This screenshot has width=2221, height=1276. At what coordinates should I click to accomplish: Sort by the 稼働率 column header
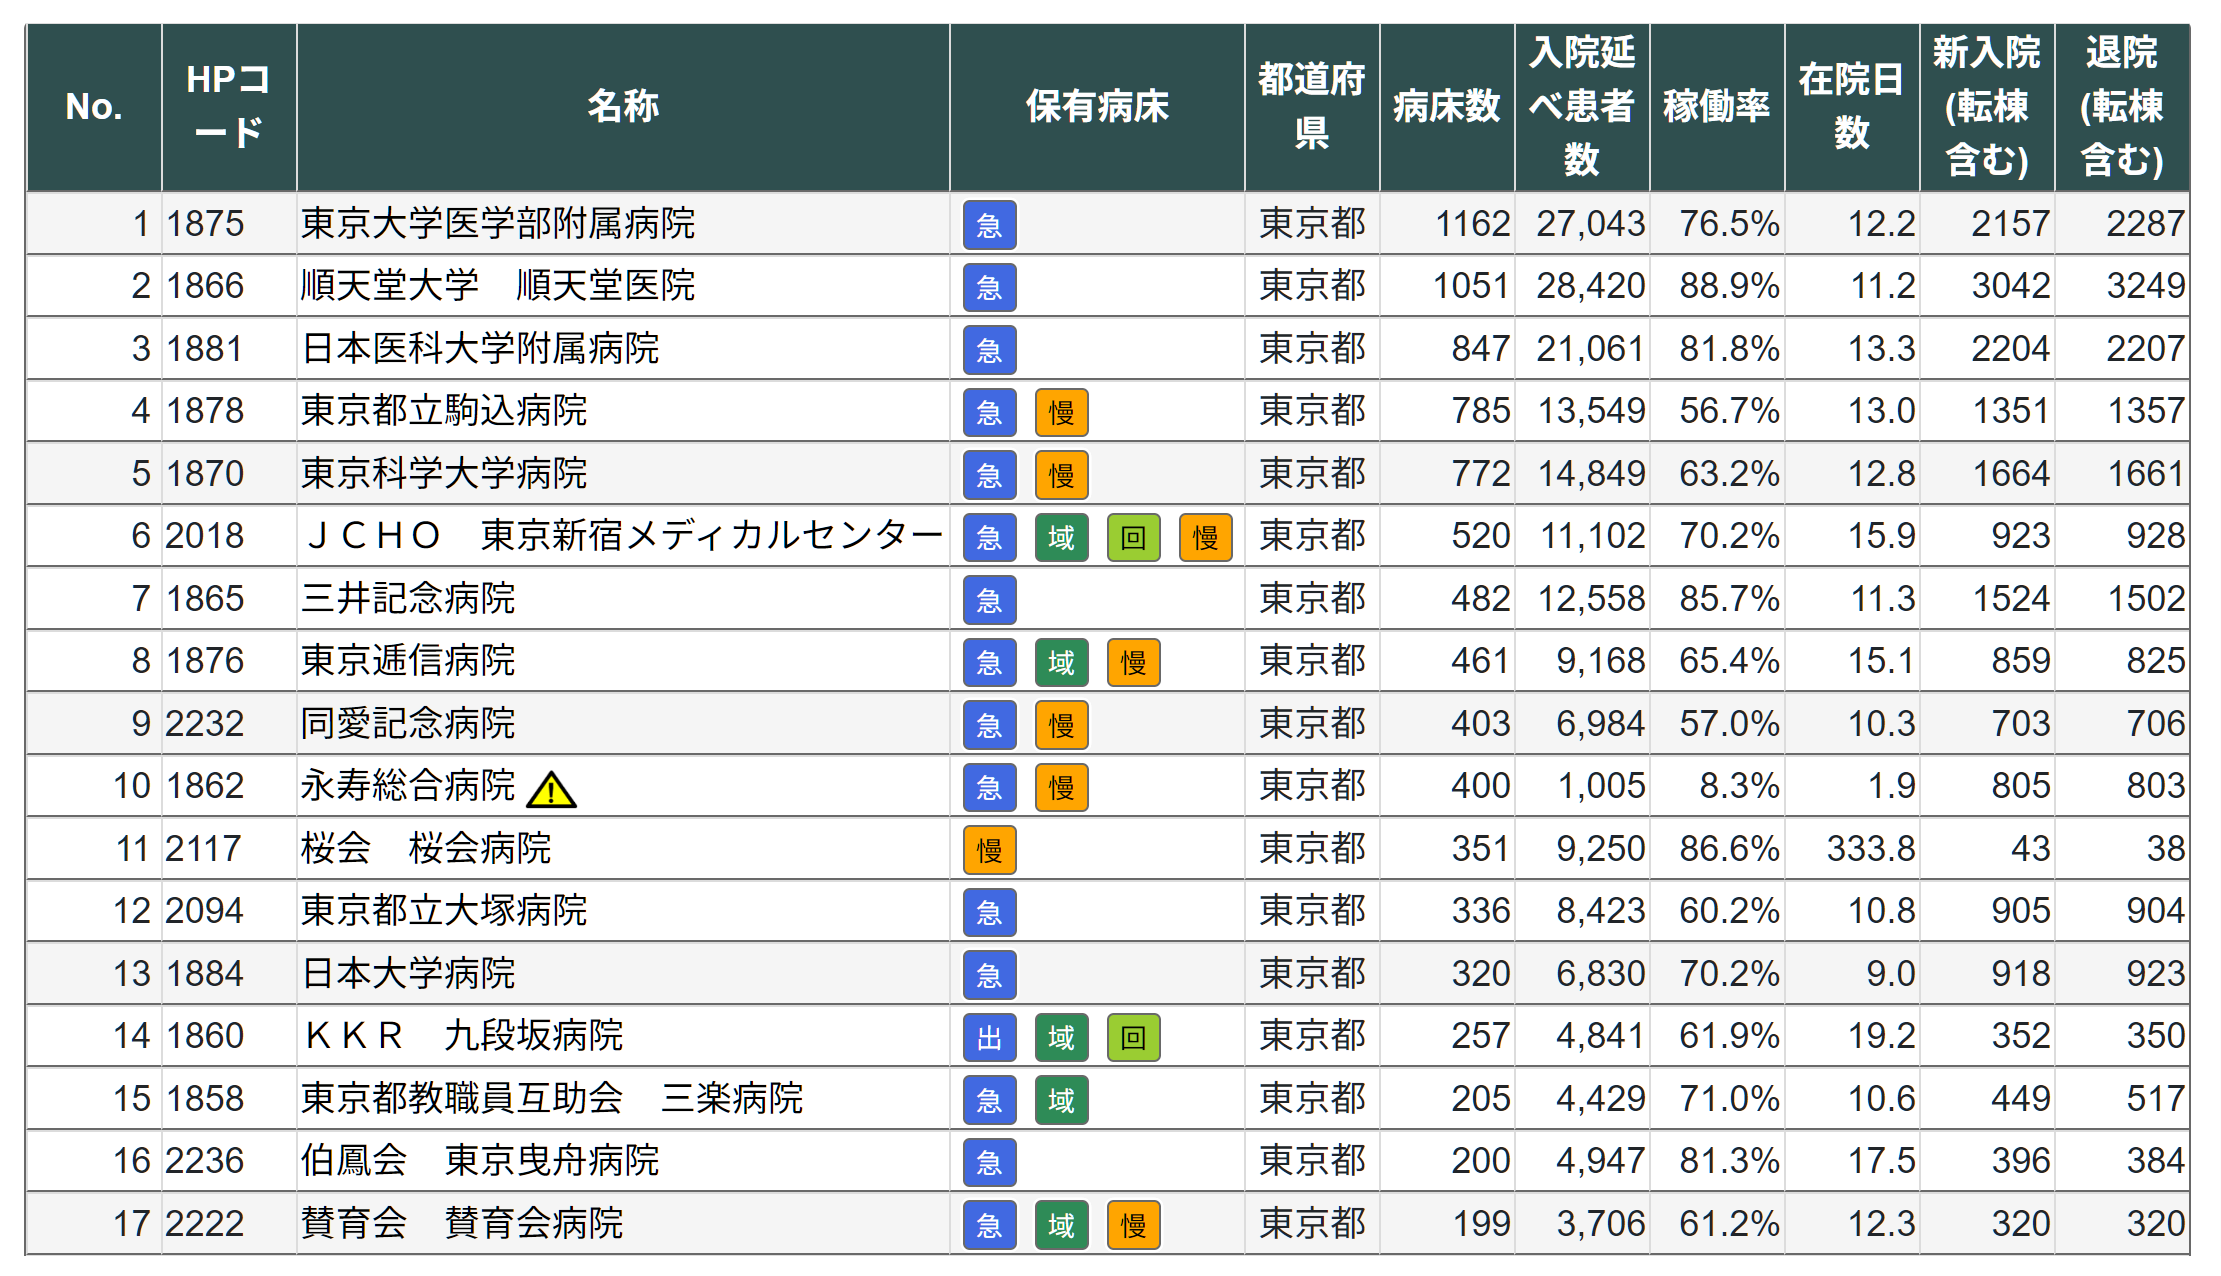point(1717,107)
